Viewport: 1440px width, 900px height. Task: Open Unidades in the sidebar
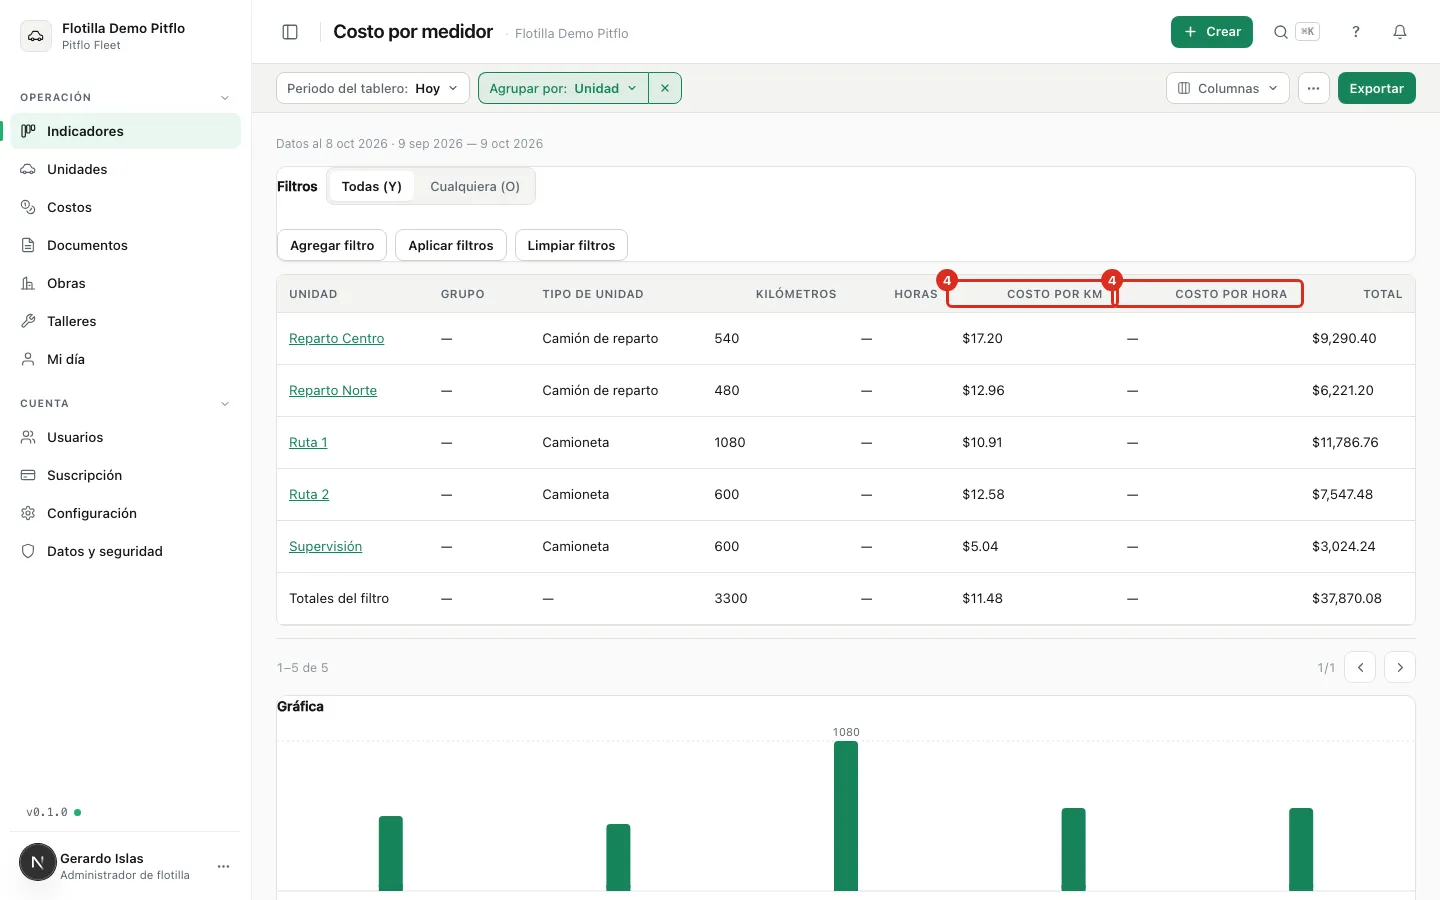126,169
